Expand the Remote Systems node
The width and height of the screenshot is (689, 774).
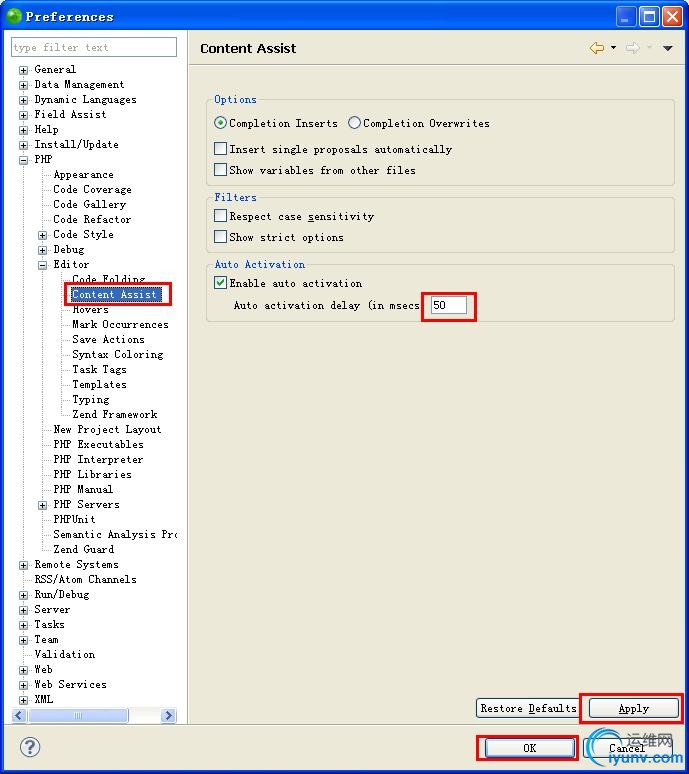click(x=23, y=565)
